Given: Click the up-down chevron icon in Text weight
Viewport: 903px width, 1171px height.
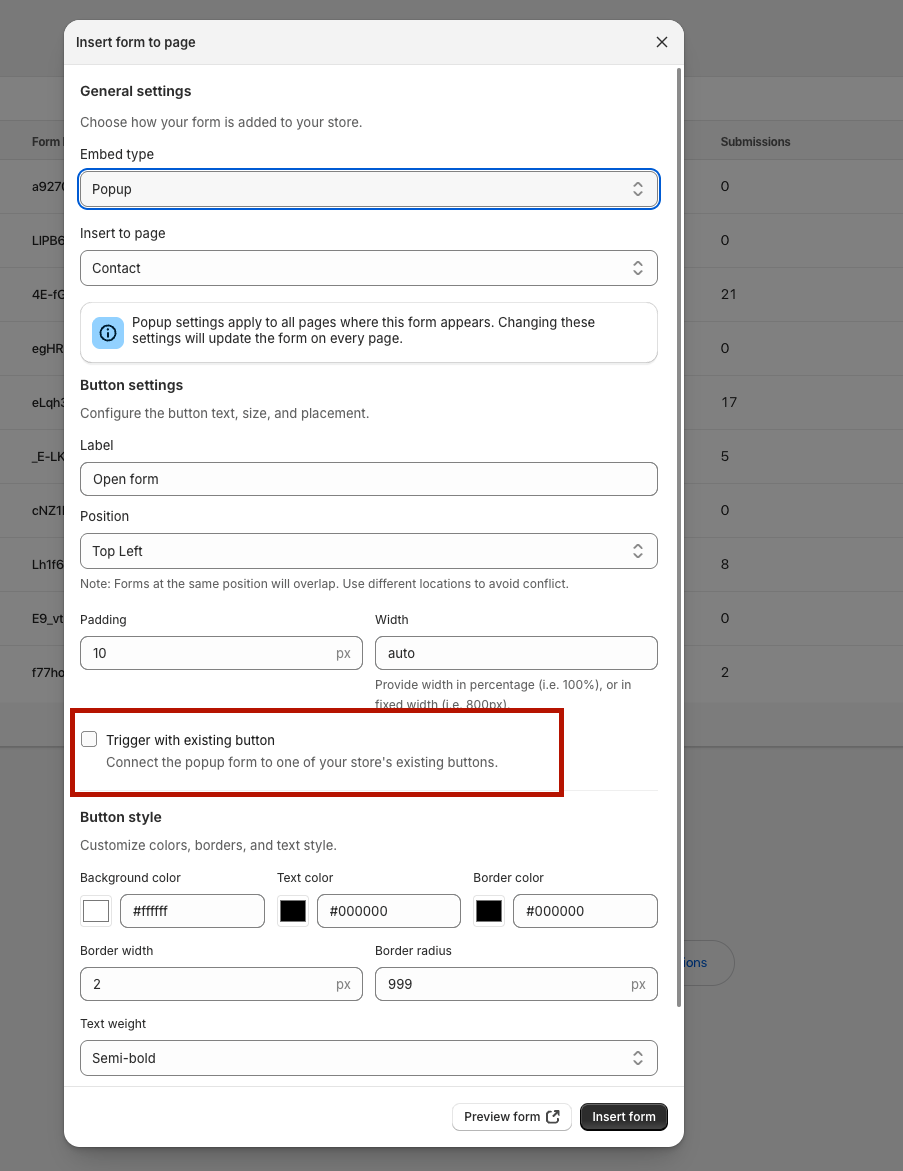Looking at the screenshot, I should coord(638,1058).
